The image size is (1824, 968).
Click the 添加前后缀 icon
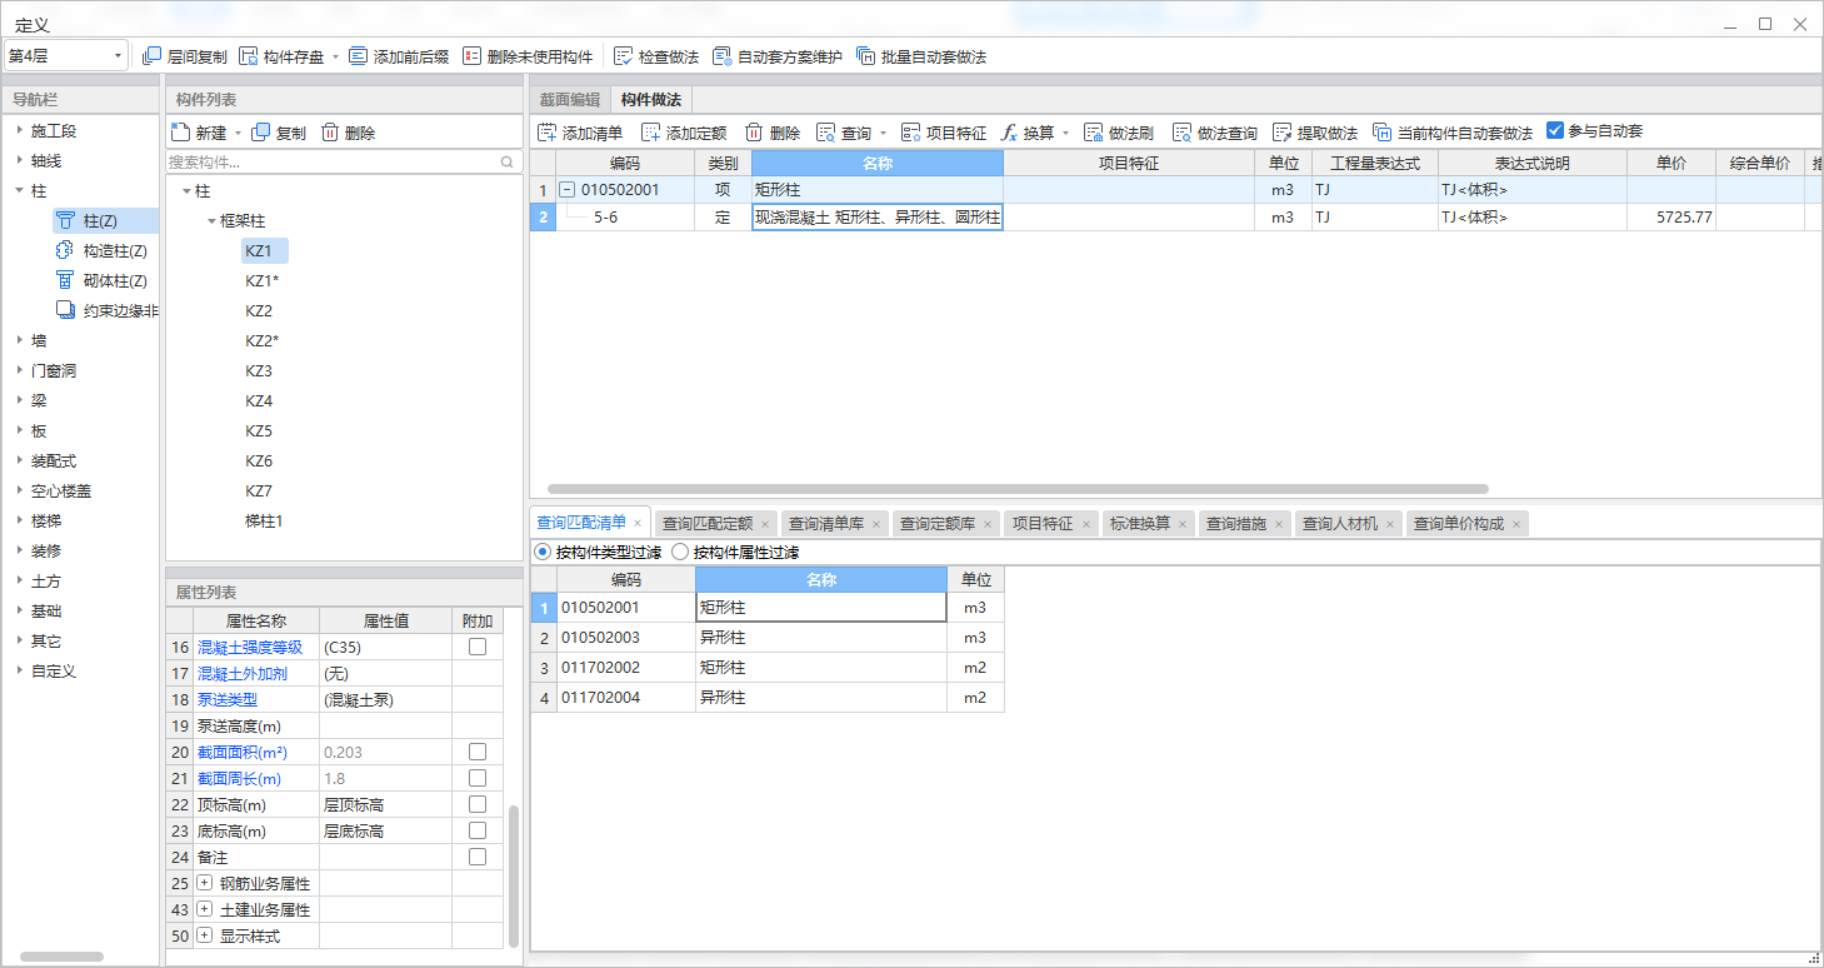pyautogui.click(x=358, y=56)
